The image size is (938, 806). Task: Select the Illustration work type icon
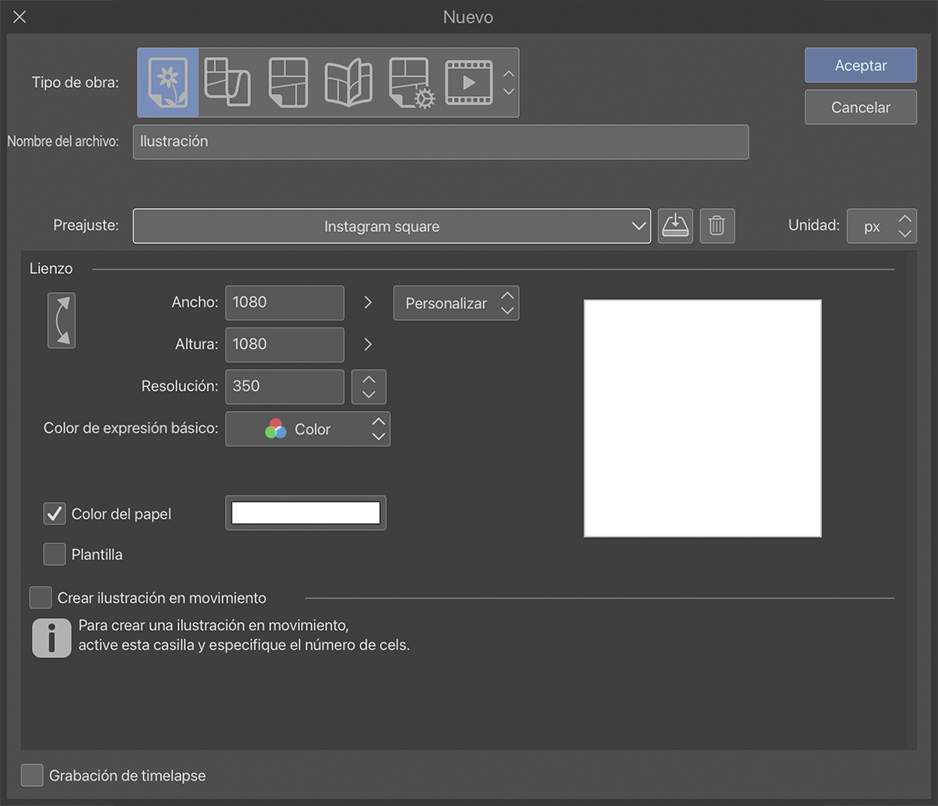click(168, 82)
